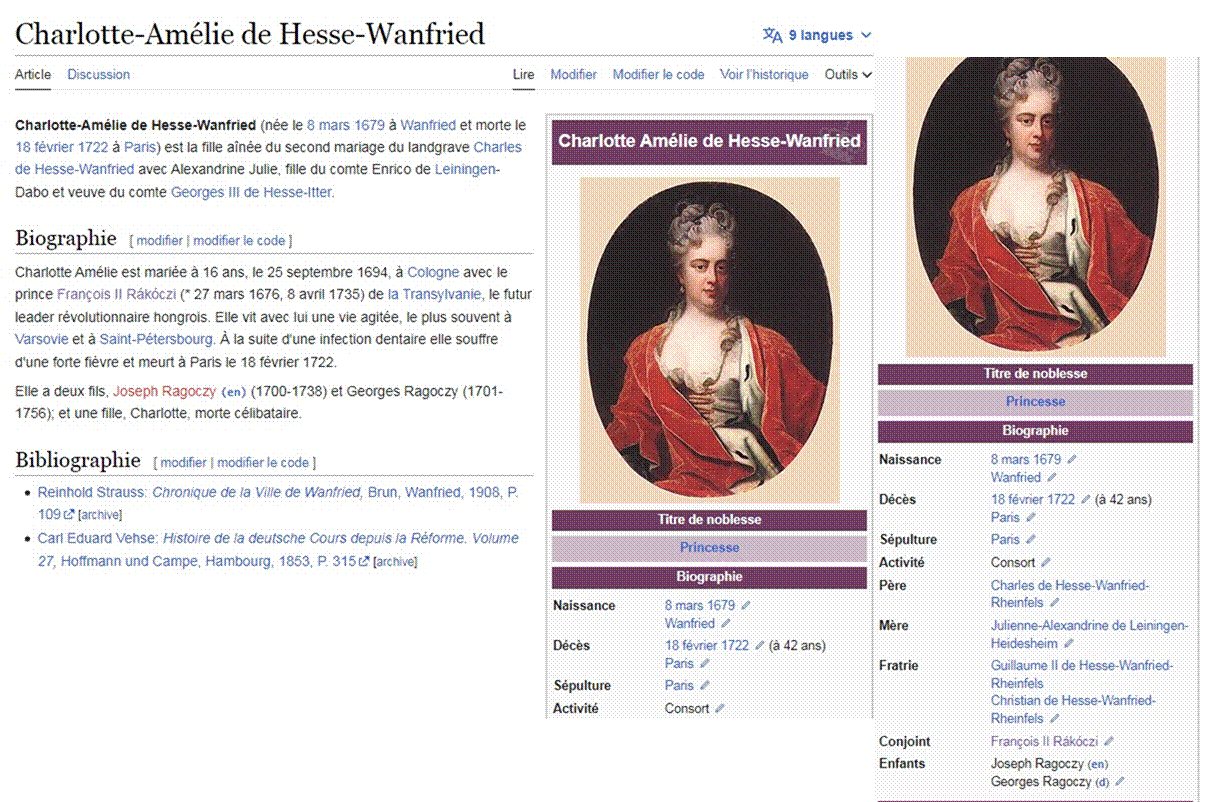Viewport: 1206px width, 802px height.
Task: Click modifier le code next to Biographie heading
Action: [239, 241]
